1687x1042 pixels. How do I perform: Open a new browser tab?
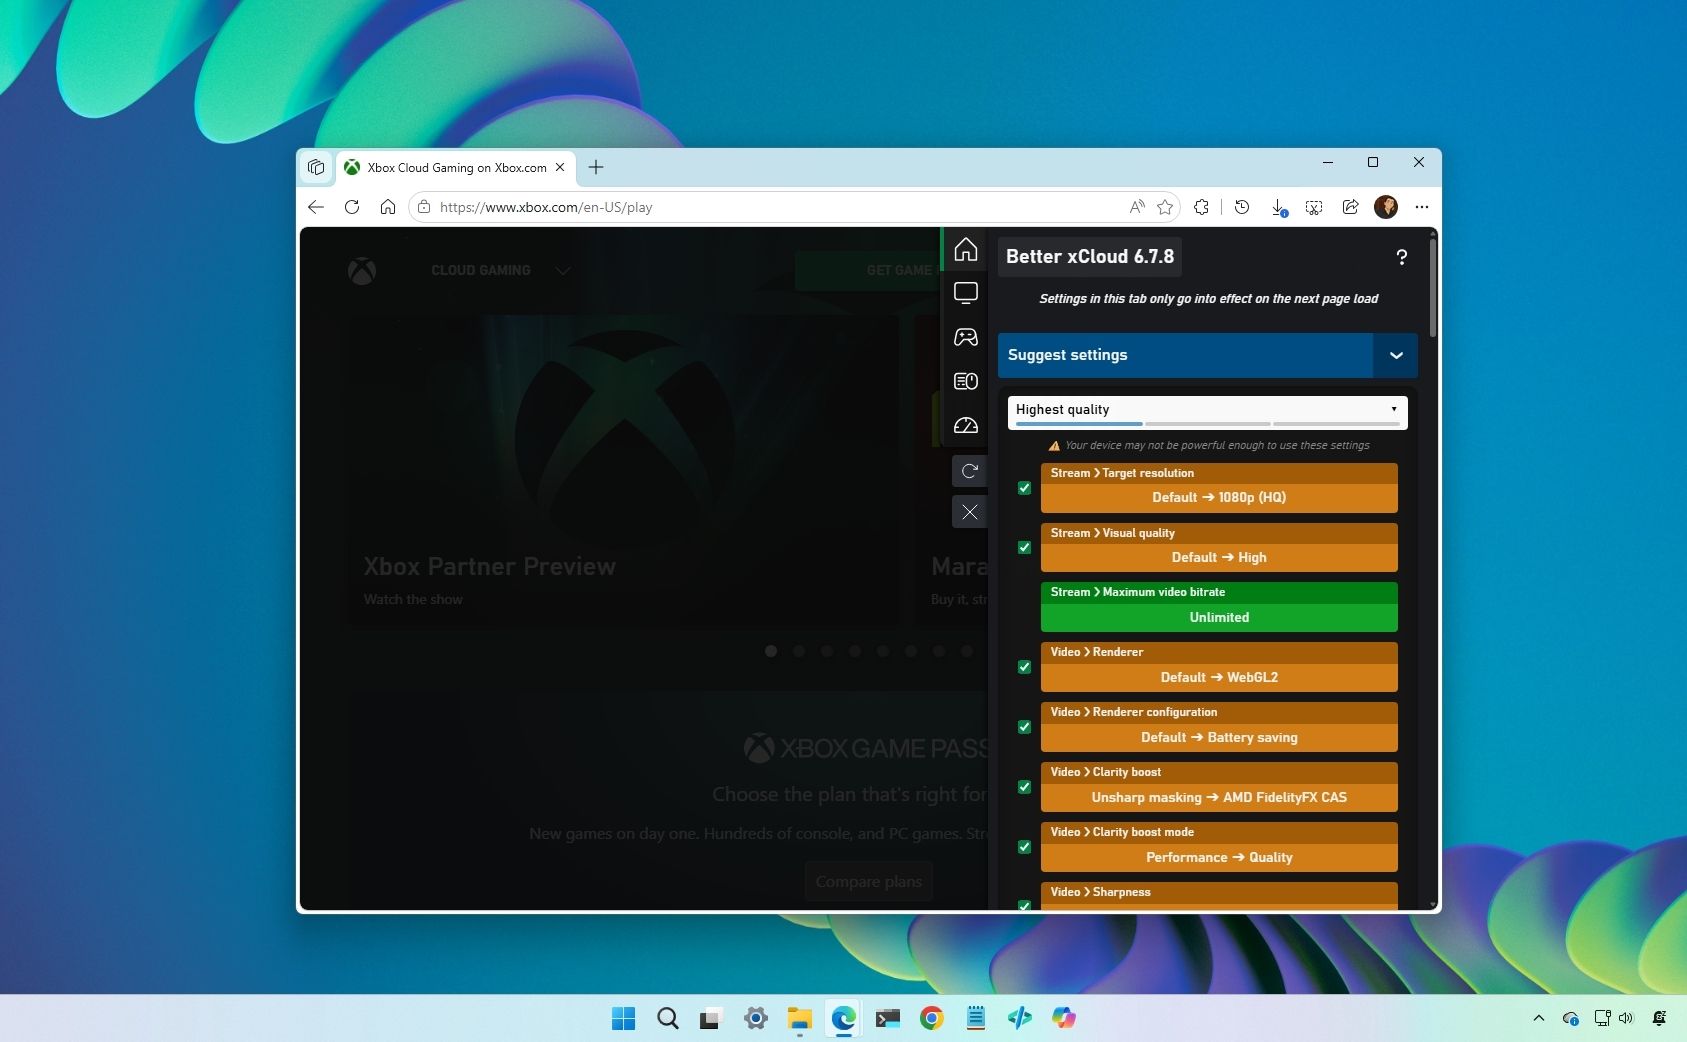(x=596, y=167)
